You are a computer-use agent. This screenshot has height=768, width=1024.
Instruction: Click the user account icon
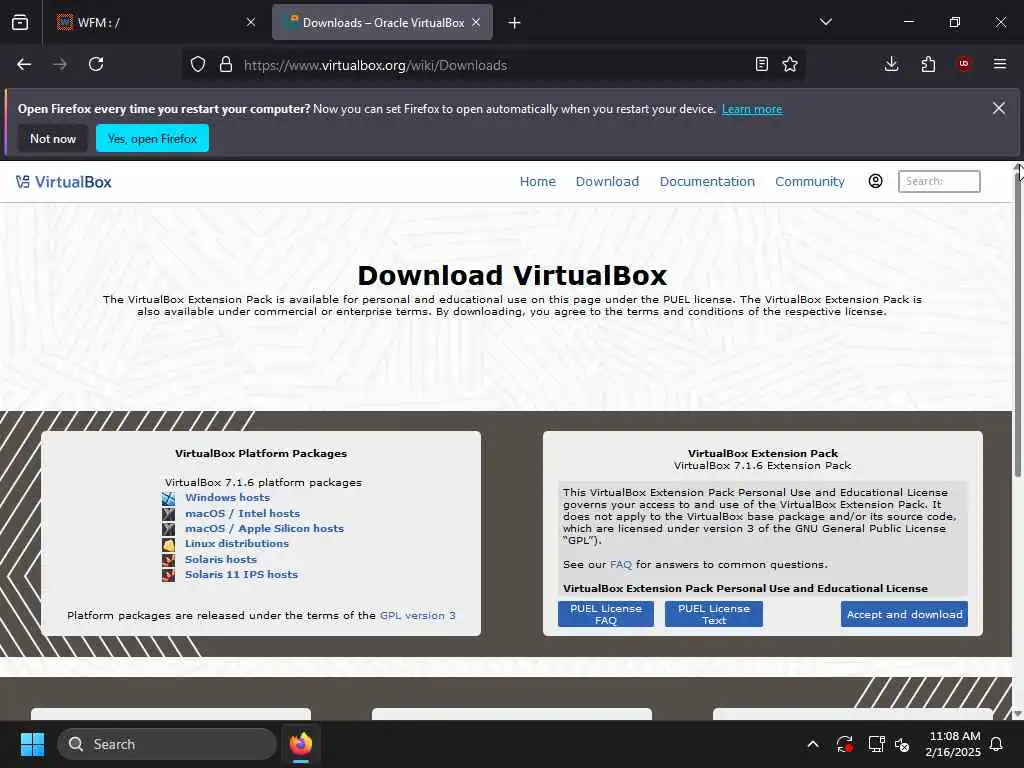876,181
